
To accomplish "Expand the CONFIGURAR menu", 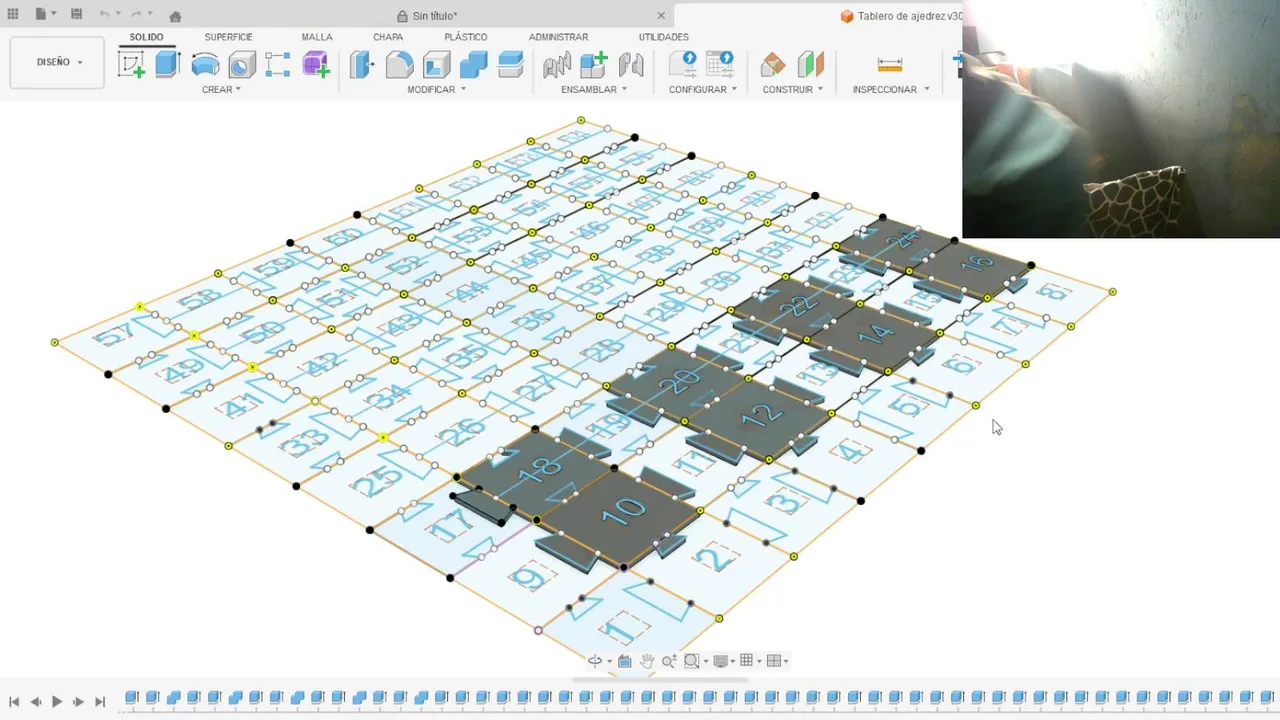I will [703, 89].
